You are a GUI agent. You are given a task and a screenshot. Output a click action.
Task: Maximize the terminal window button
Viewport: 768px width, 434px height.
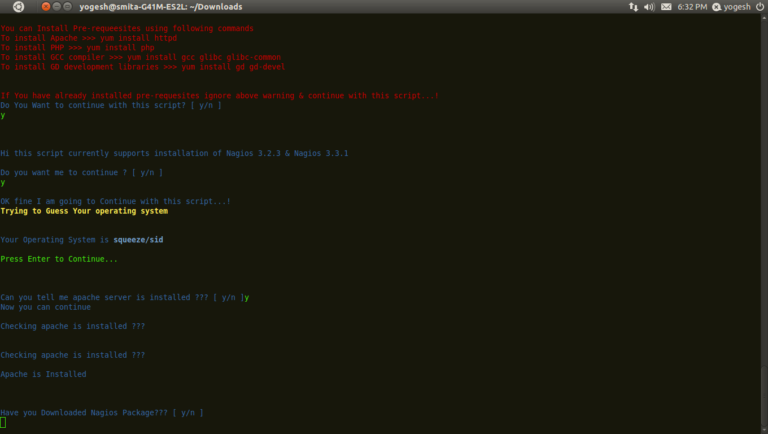coord(68,6)
